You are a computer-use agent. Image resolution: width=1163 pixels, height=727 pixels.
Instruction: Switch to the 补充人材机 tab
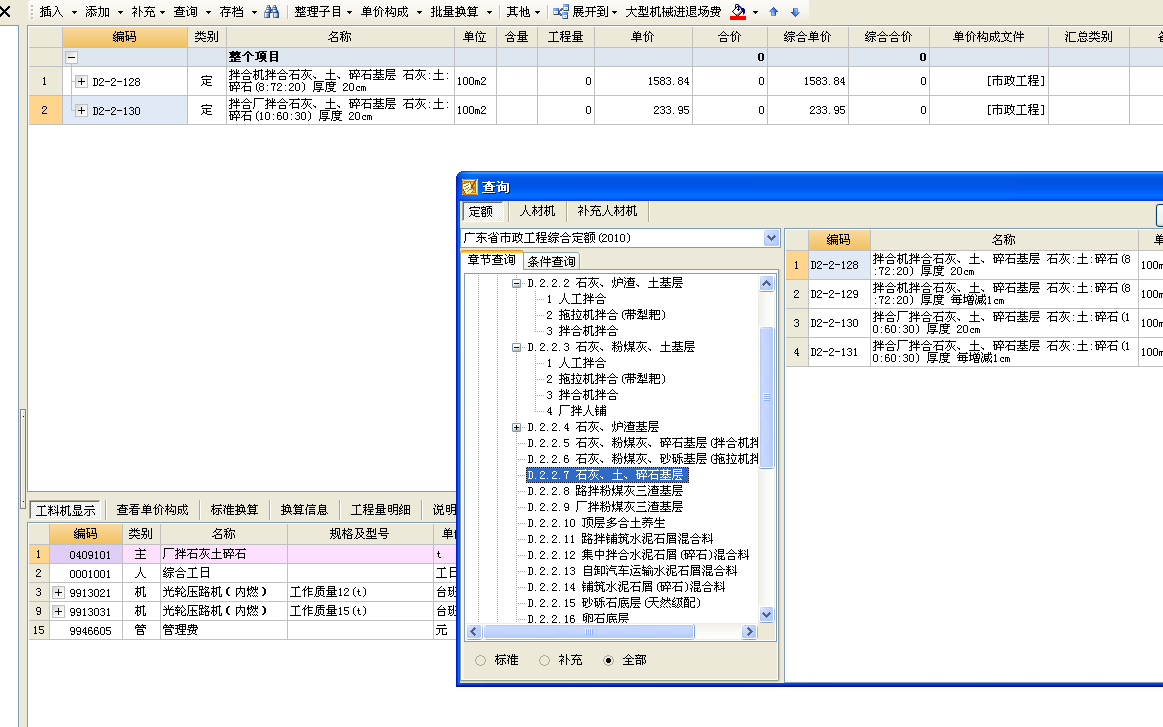tap(607, 211)
